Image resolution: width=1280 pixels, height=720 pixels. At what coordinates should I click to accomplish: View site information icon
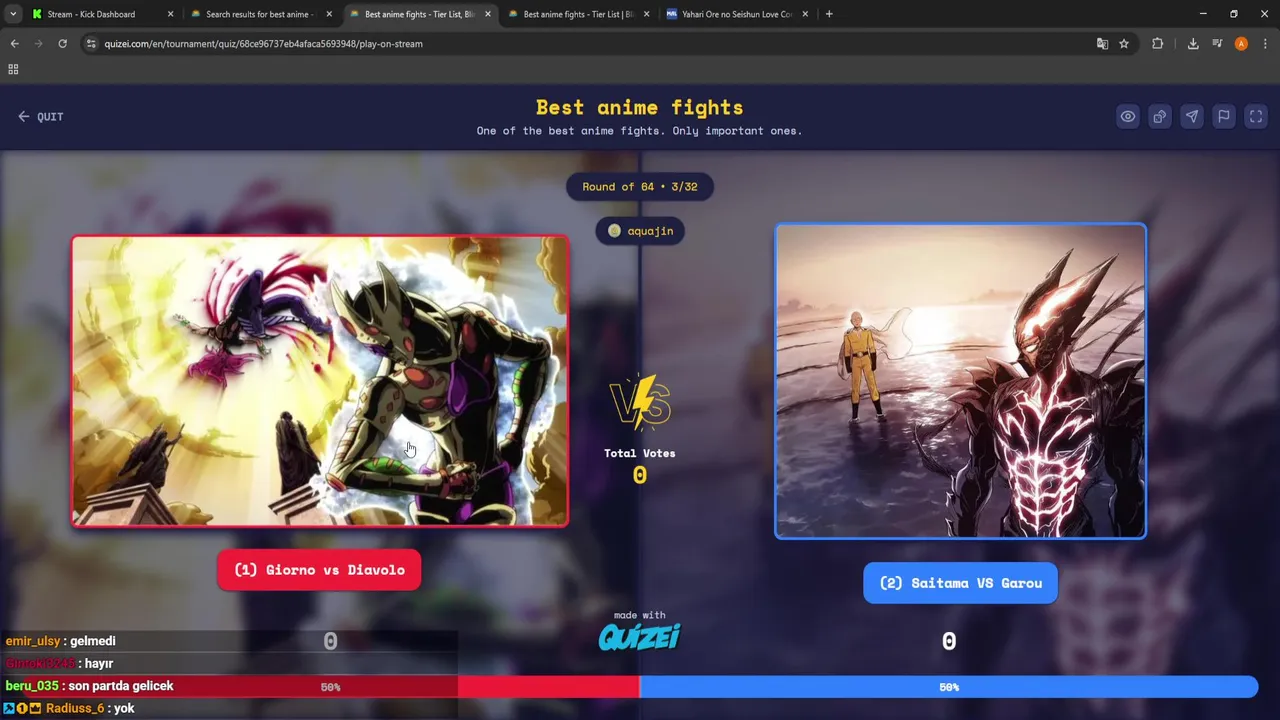[x=91, y=44]
